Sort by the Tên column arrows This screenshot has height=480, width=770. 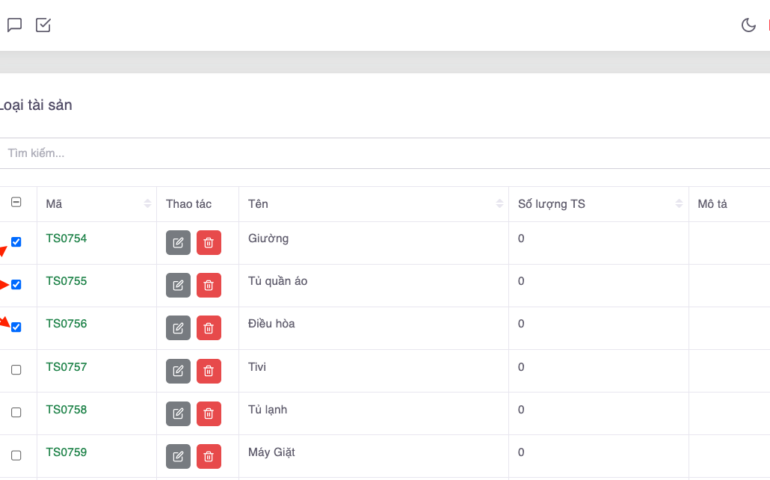pos(499,204)
